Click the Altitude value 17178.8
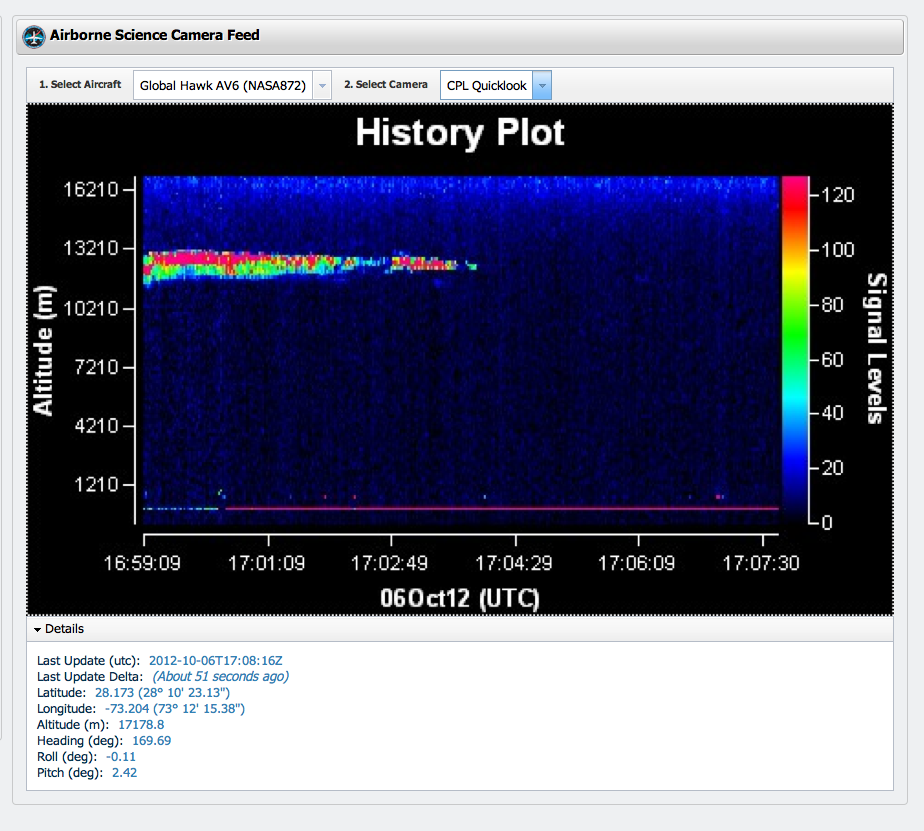The height and width of the screenshot is (831, 924). pyautogui.click(x=141, y=724)
